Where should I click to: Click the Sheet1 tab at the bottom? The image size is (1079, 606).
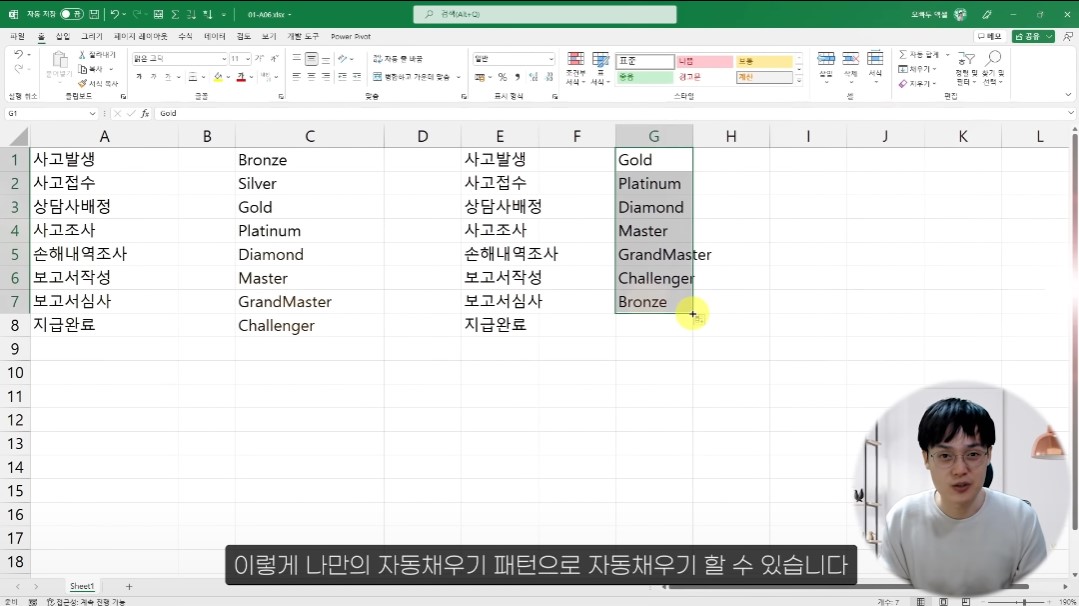coord(81,585)
